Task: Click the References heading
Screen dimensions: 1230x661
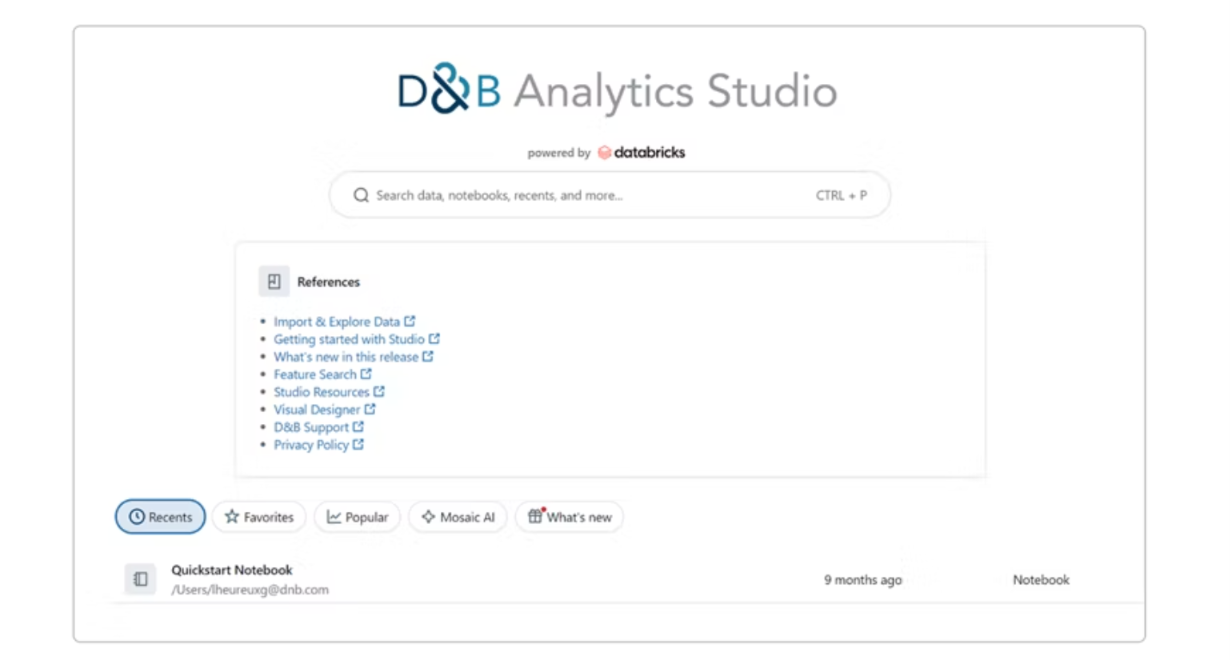Action: [x=328, y=282]
